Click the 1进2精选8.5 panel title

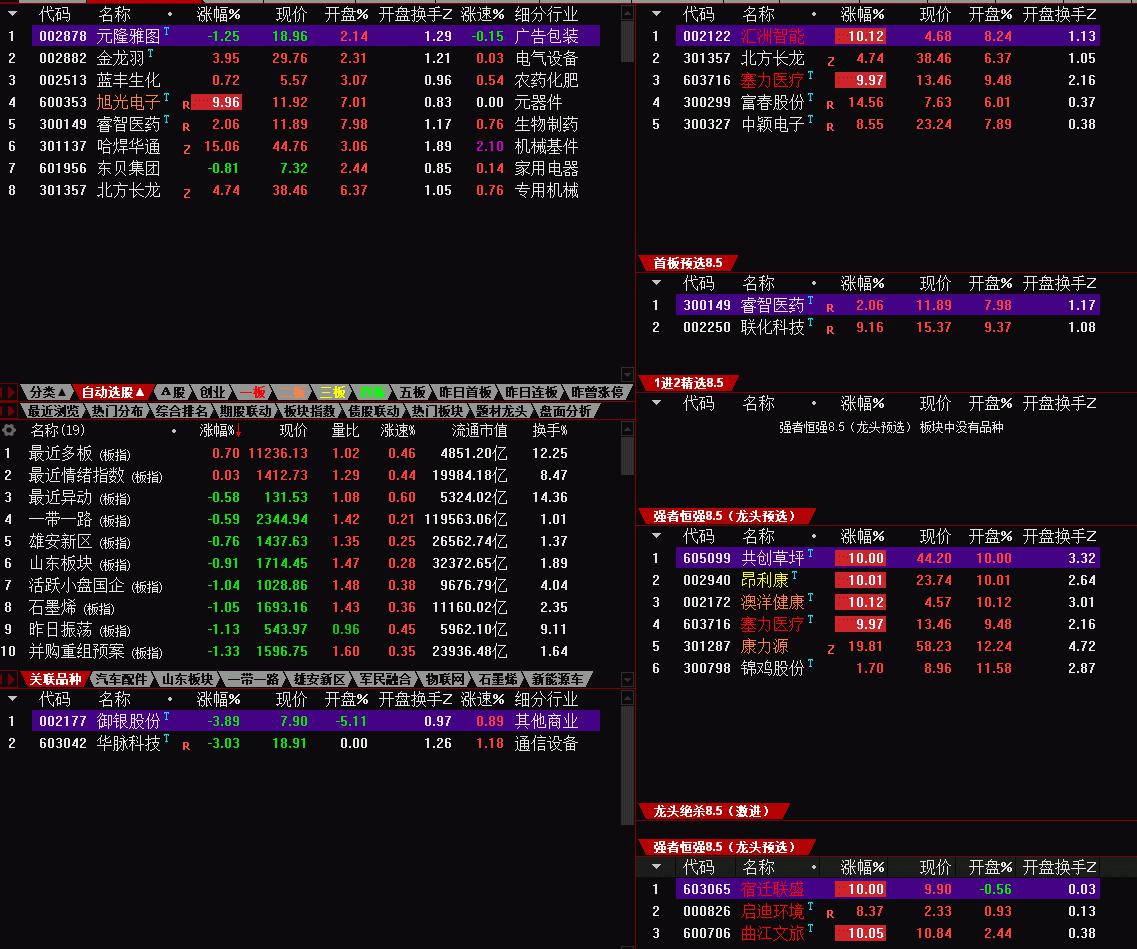pyautogui.click(x=688, y=382)
